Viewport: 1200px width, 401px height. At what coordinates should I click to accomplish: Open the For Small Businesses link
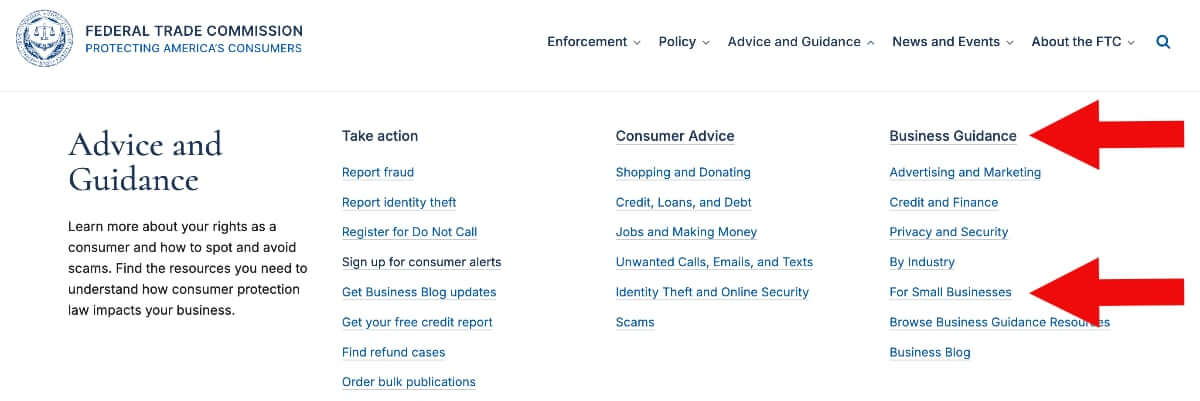pos(950,292)
